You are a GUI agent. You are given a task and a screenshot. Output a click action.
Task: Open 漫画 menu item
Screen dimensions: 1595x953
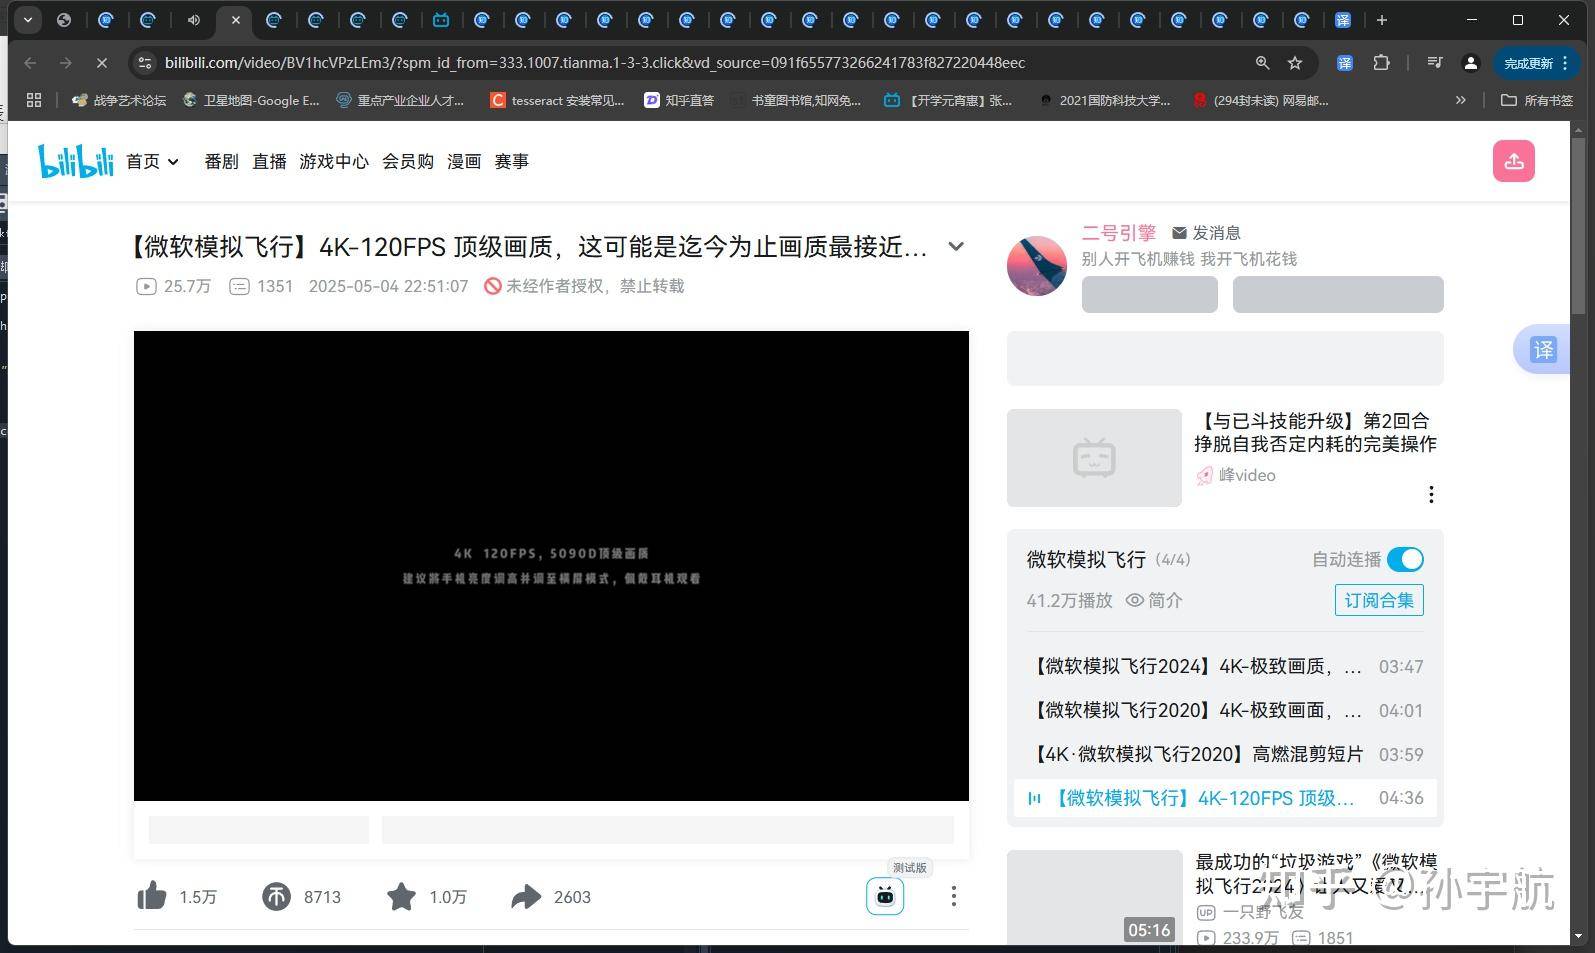coord(464,161)
